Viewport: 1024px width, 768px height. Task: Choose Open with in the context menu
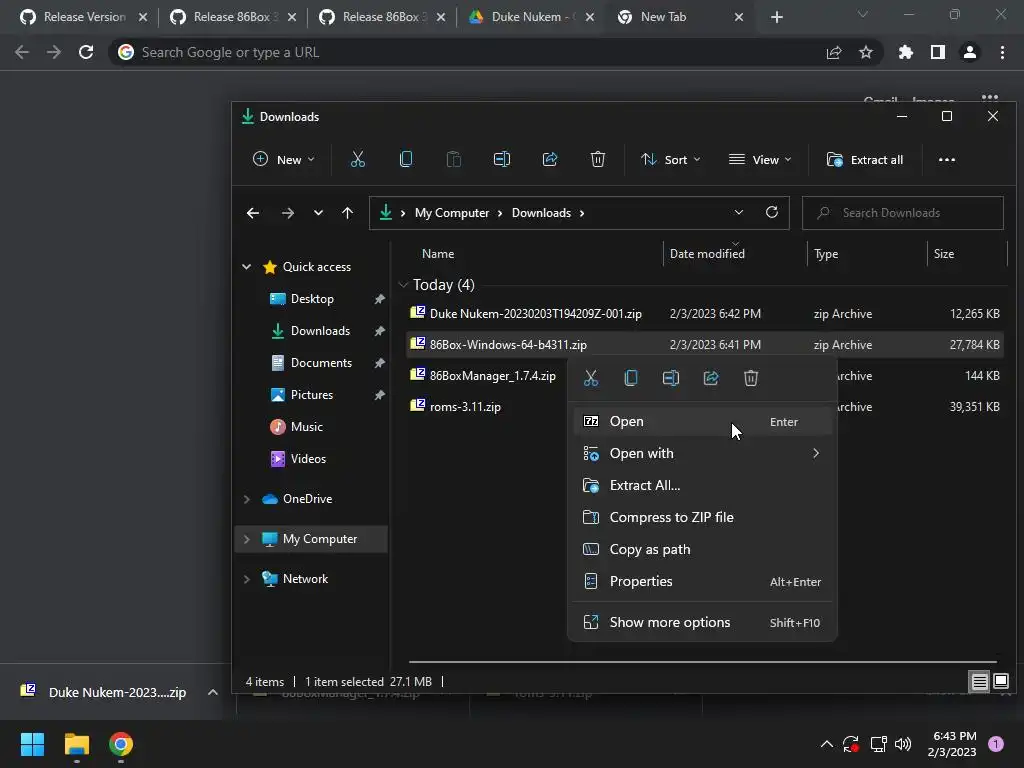point(703,453)
